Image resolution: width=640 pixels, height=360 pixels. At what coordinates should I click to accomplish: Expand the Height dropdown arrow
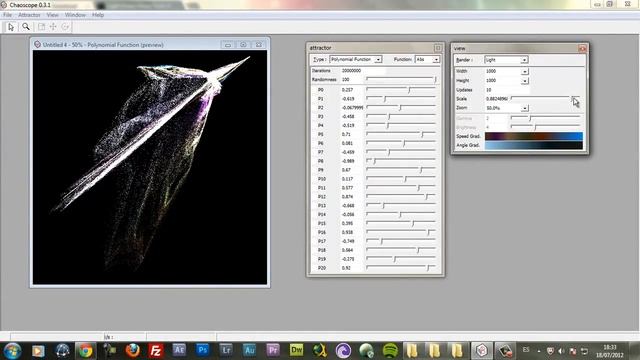pyautogui.click(x=524, y=81)
